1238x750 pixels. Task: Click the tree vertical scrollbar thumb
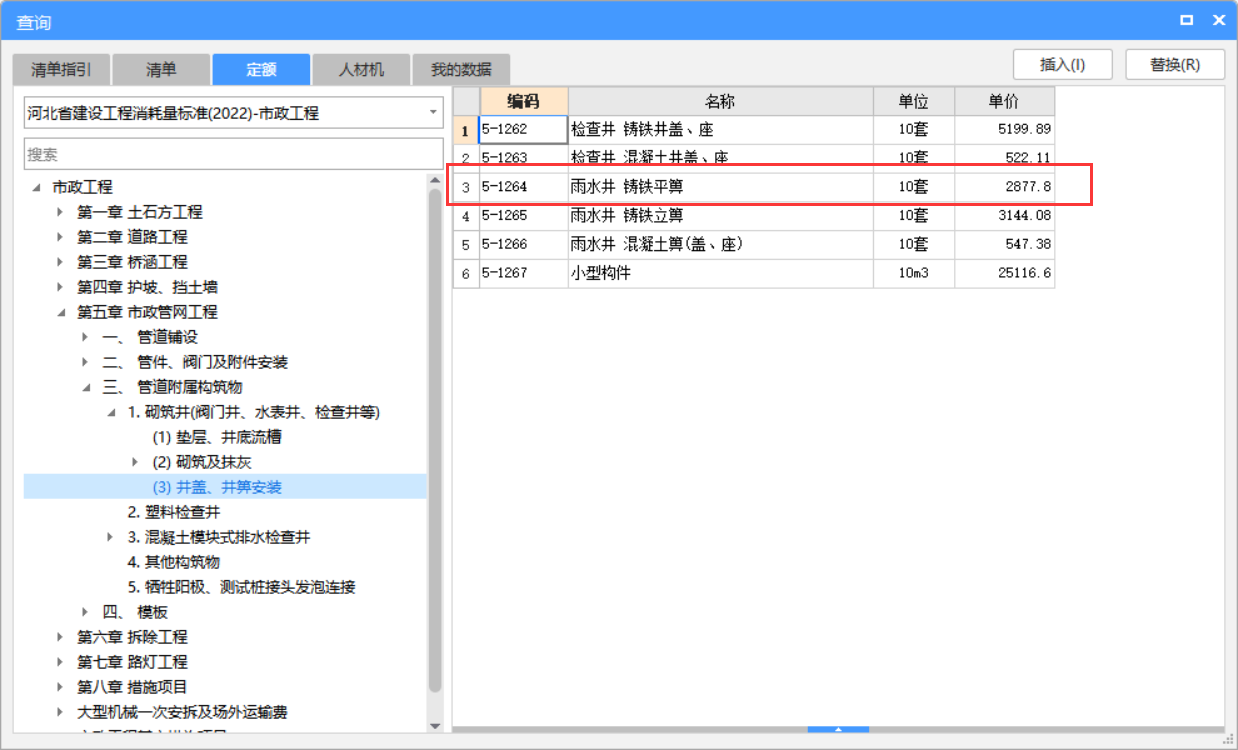point(435,440)
